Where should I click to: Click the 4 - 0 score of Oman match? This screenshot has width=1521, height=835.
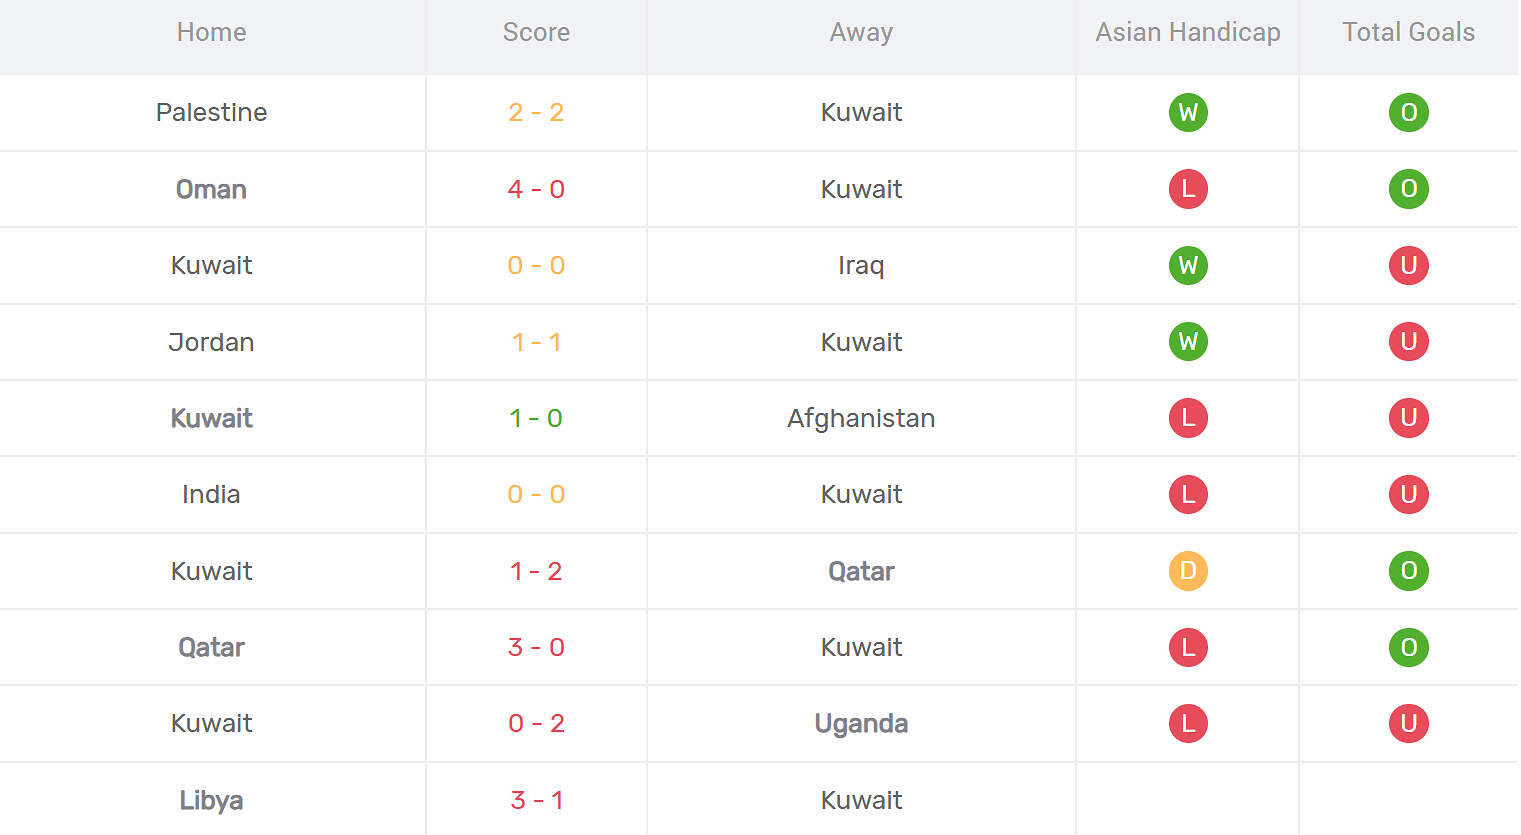pyautogui.click(x=536, y=189)
